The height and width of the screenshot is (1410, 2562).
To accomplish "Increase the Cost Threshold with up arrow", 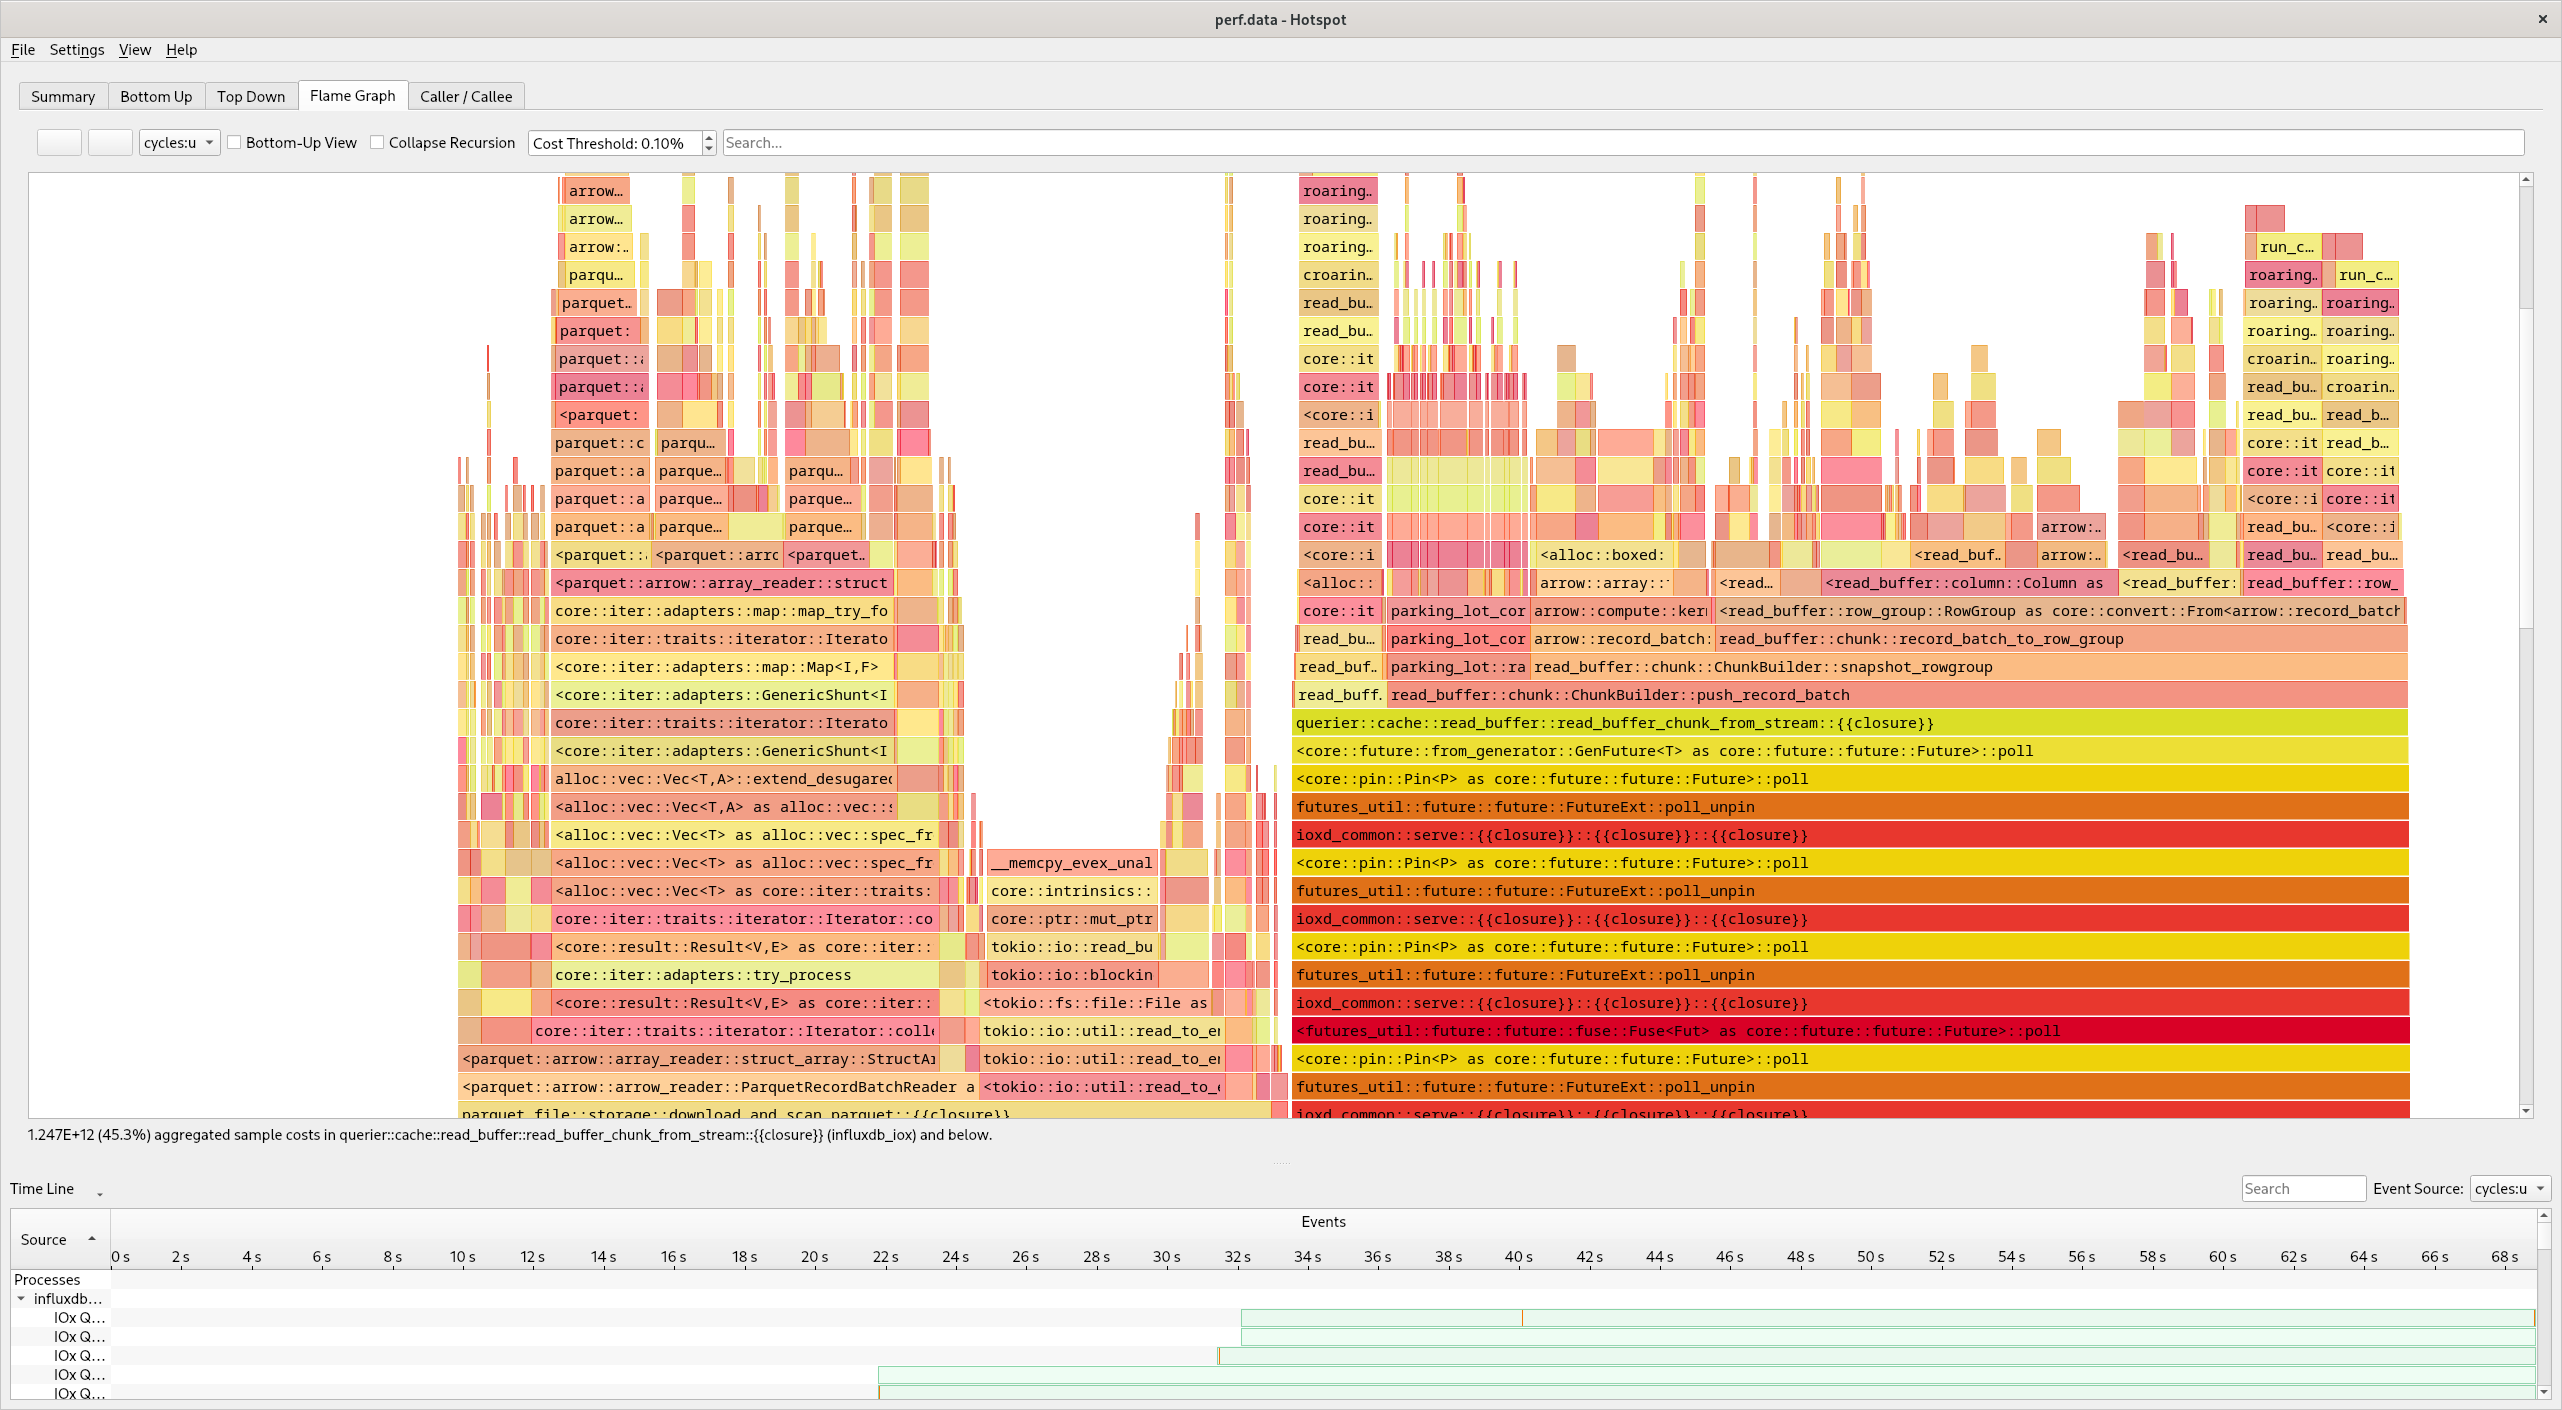I will pyautogui.click(x=709, y=137).
